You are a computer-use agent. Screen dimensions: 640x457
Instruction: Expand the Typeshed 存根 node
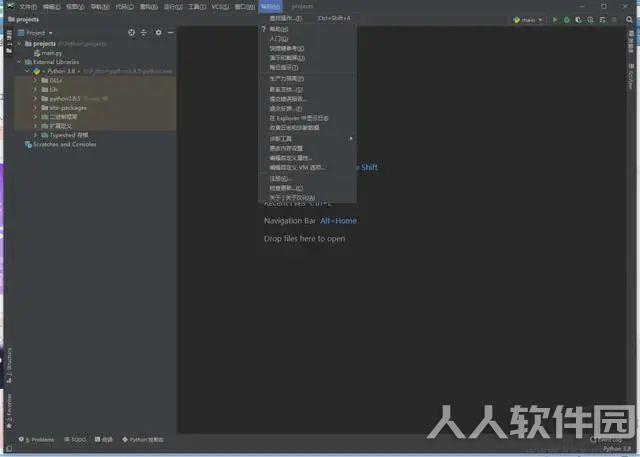click(36, 135)
